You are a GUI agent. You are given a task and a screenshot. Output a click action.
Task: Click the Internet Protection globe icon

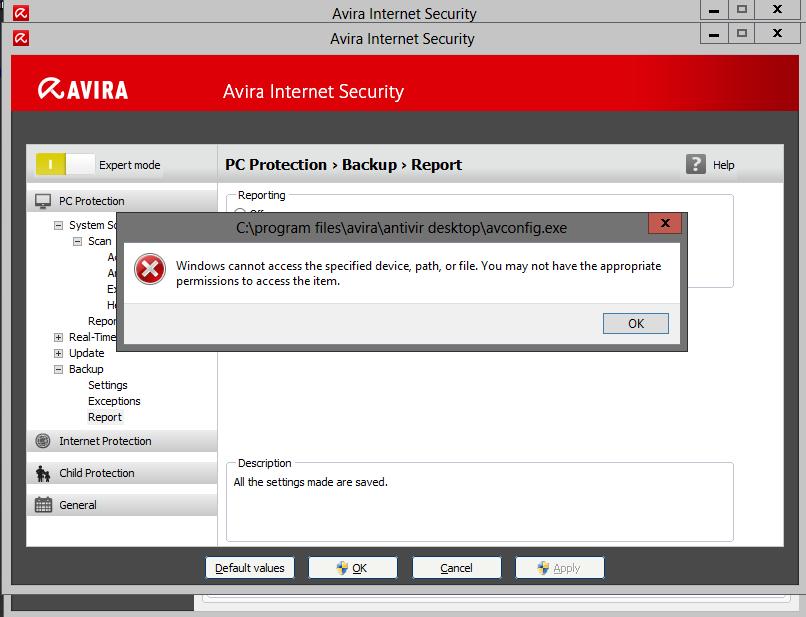(x=43, y=441)
